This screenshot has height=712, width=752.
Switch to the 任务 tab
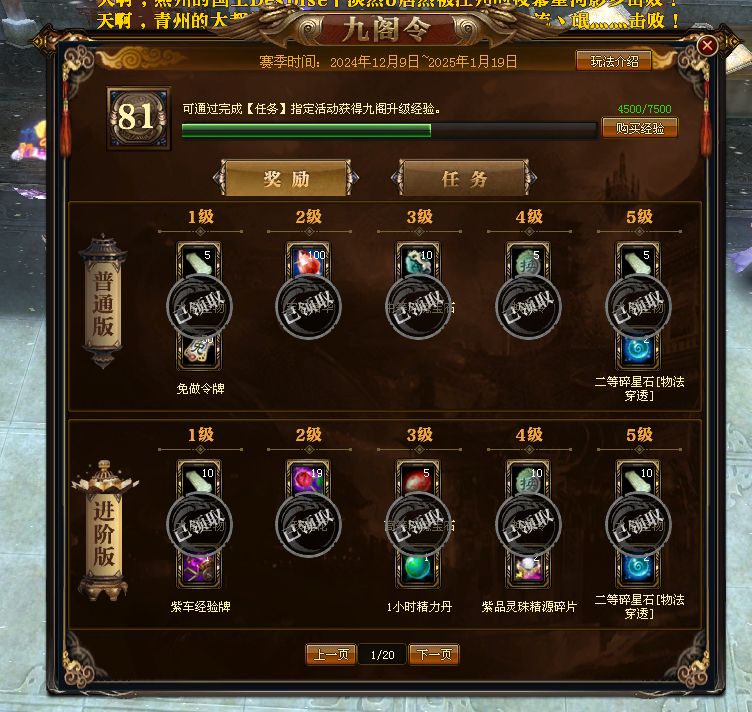pos(464,178)
